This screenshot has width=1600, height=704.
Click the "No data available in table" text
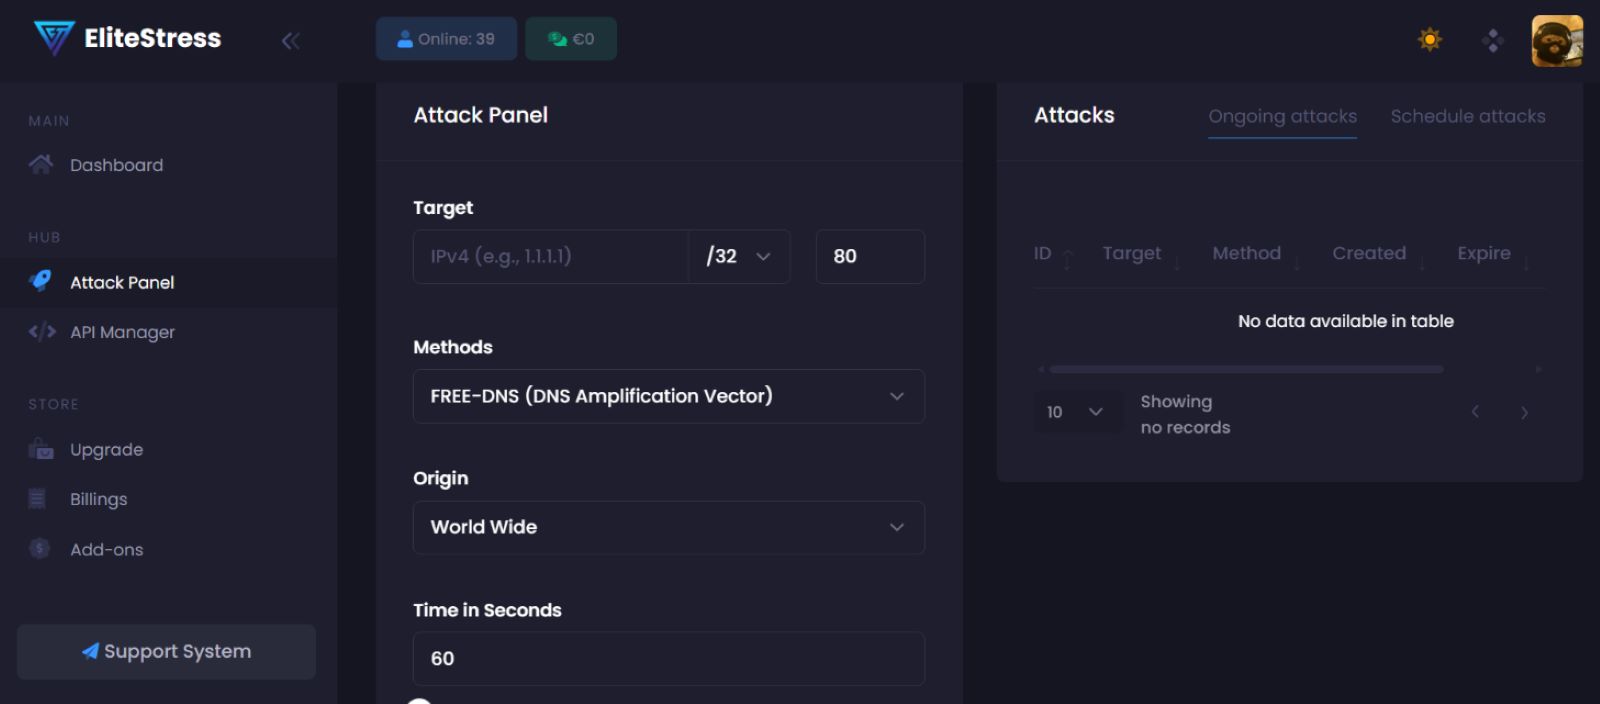tap(1346, 321)
